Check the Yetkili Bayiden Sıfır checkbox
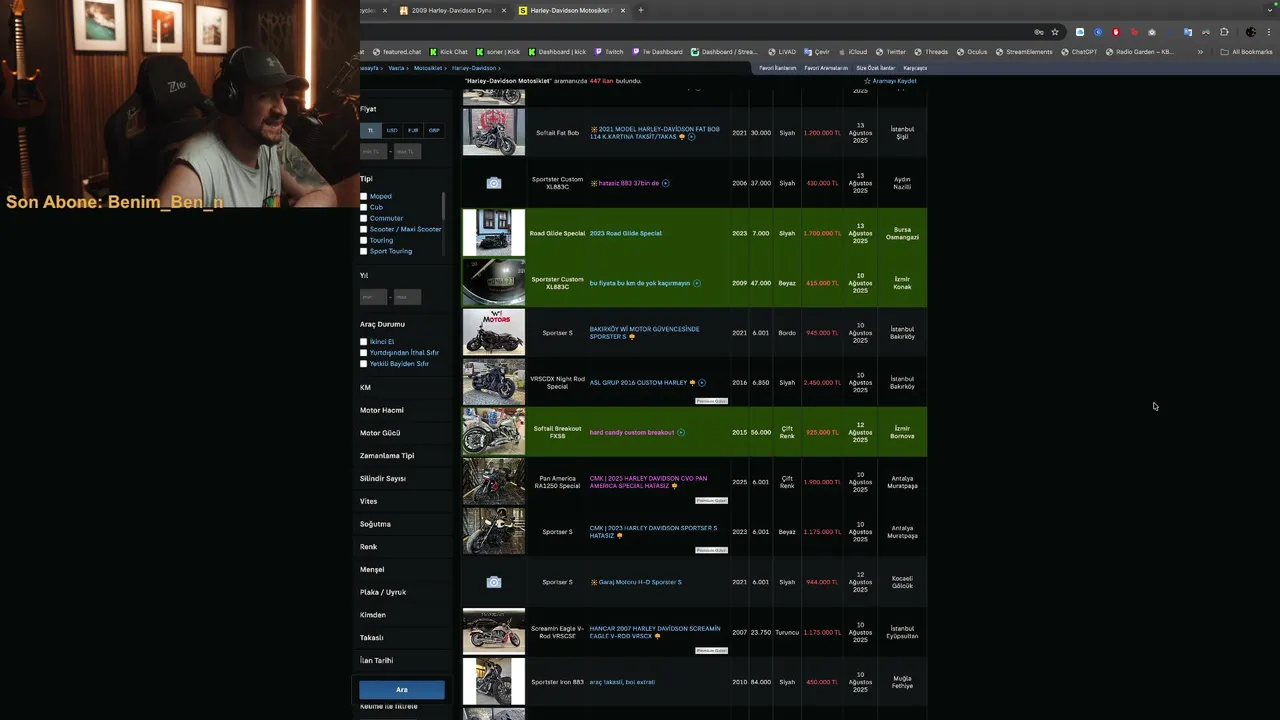 pos(364,364)
